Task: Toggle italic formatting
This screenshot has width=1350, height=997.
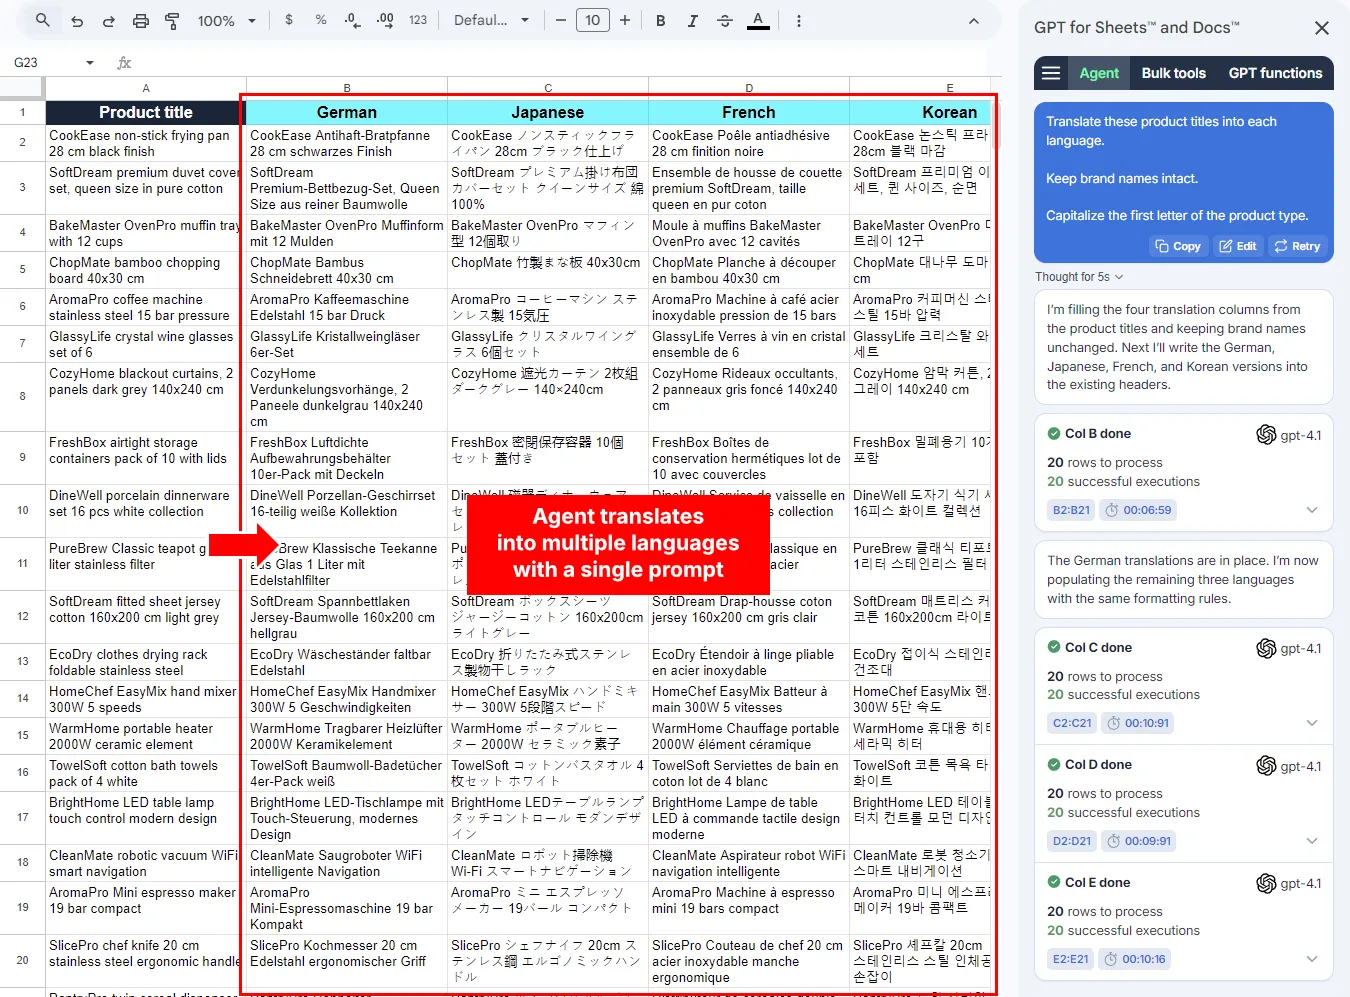Action: point(693,20)
